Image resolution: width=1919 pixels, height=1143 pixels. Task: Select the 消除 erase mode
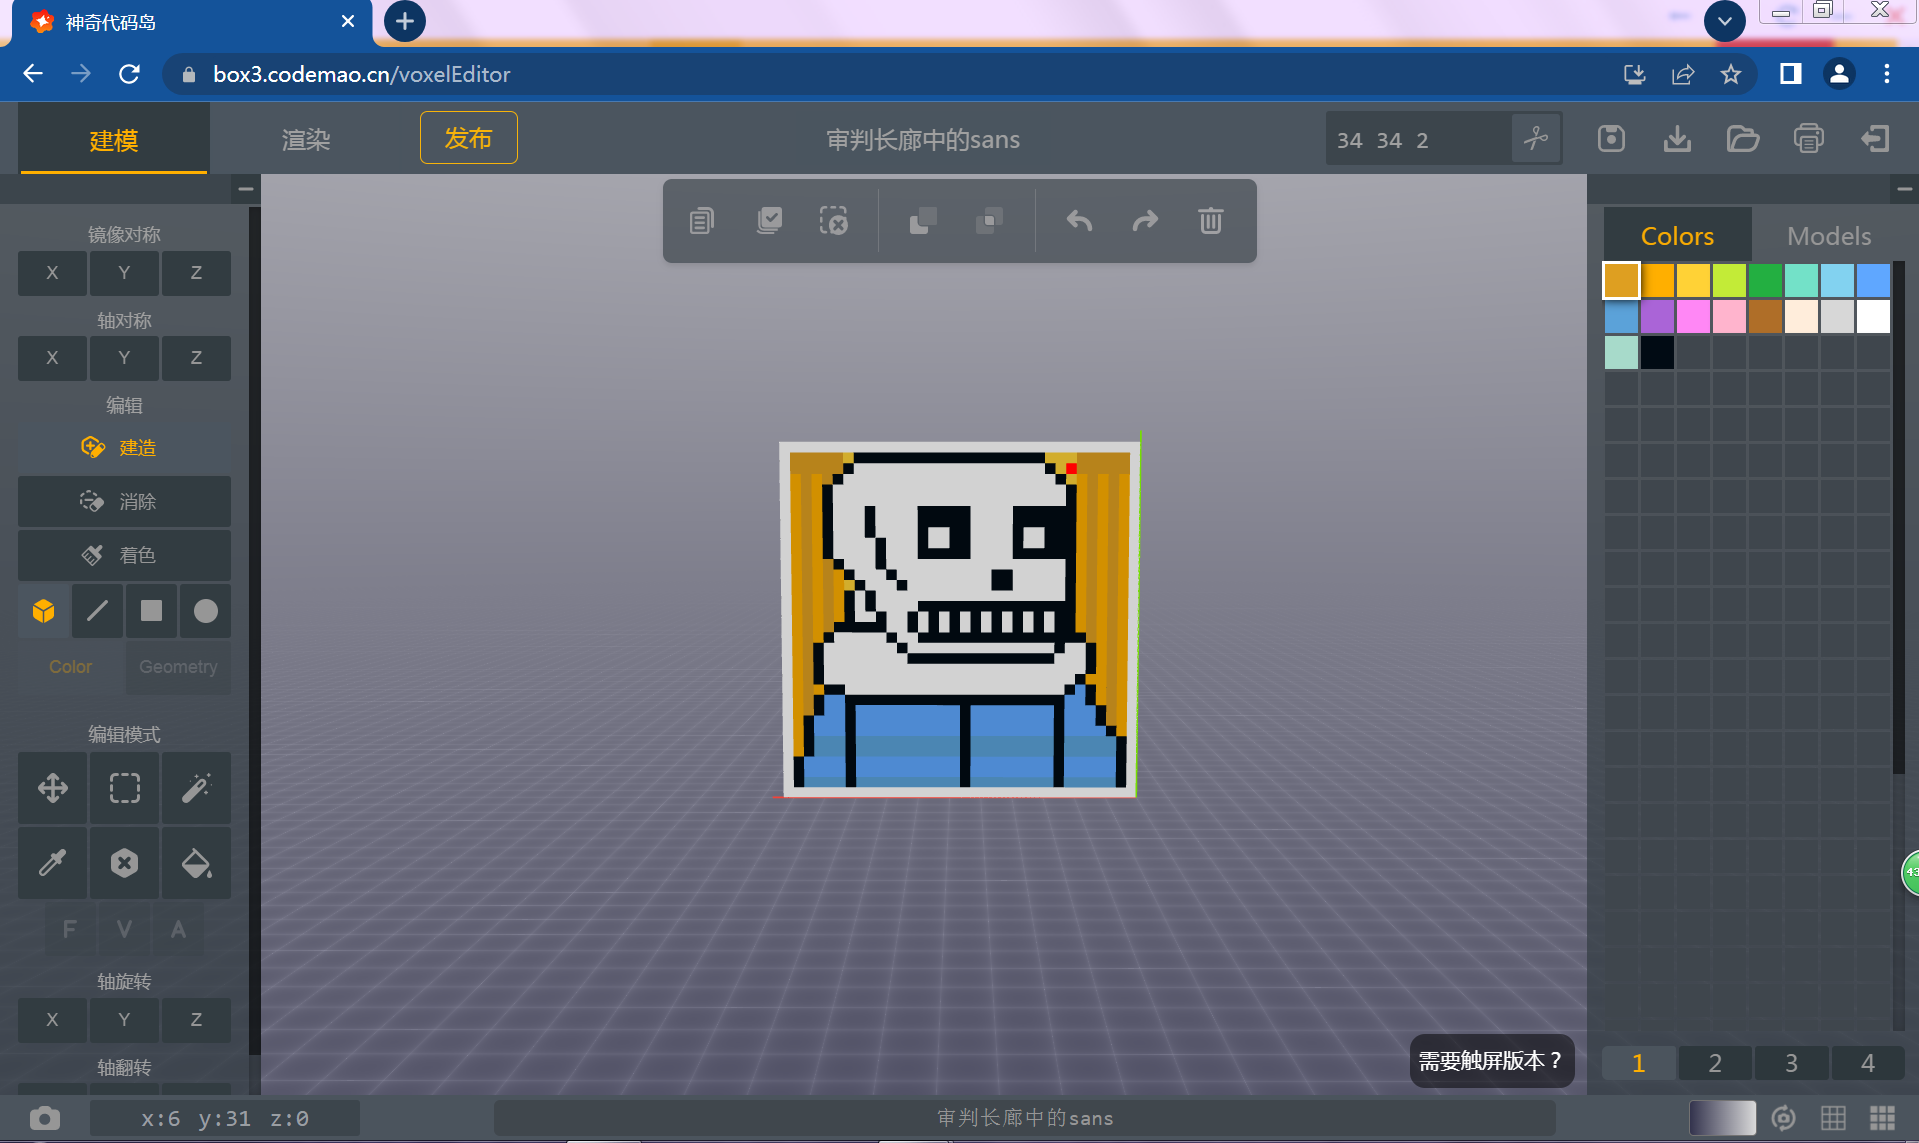pos(124,501)
